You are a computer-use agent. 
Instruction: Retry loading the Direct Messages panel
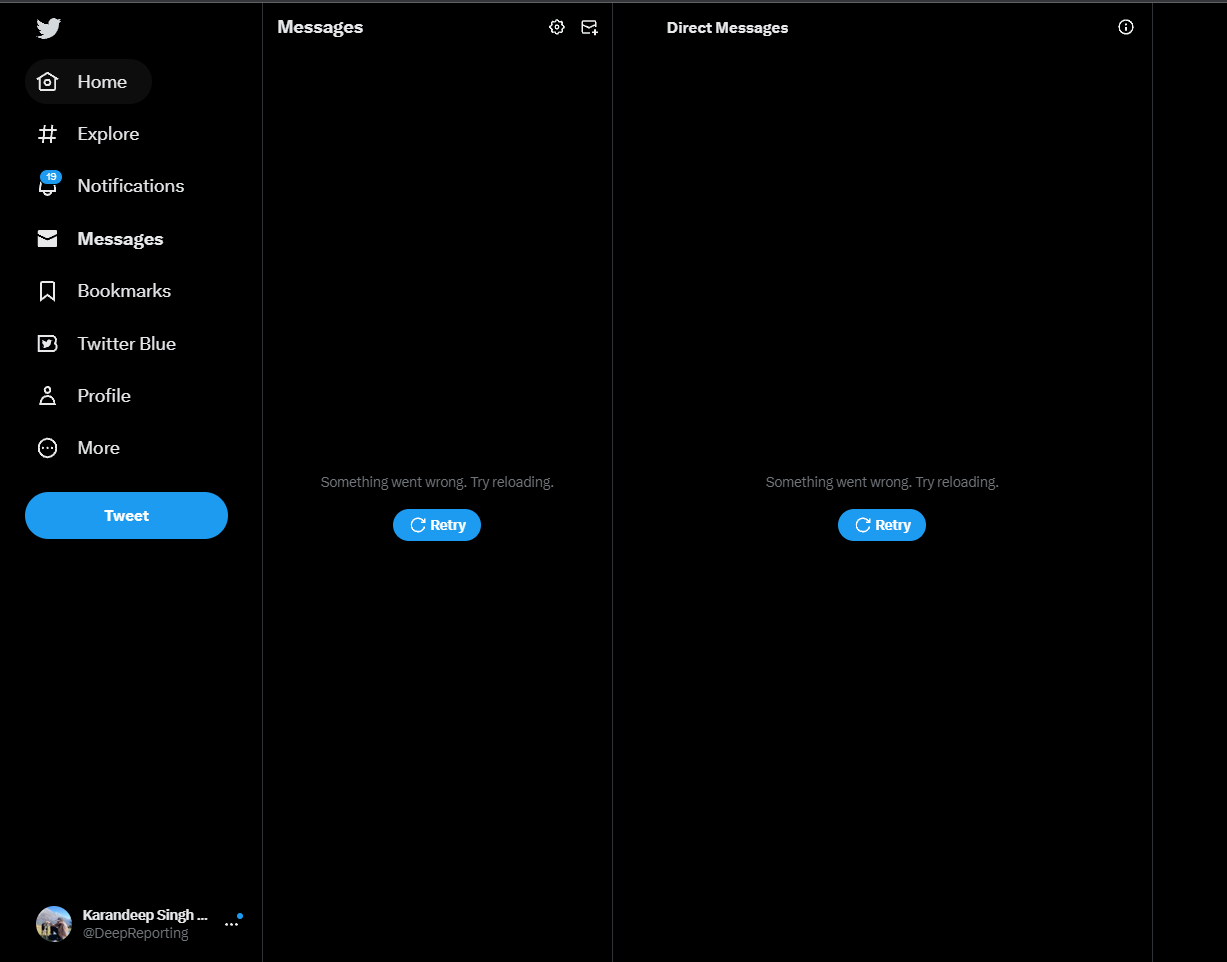(x=882, y=525)
